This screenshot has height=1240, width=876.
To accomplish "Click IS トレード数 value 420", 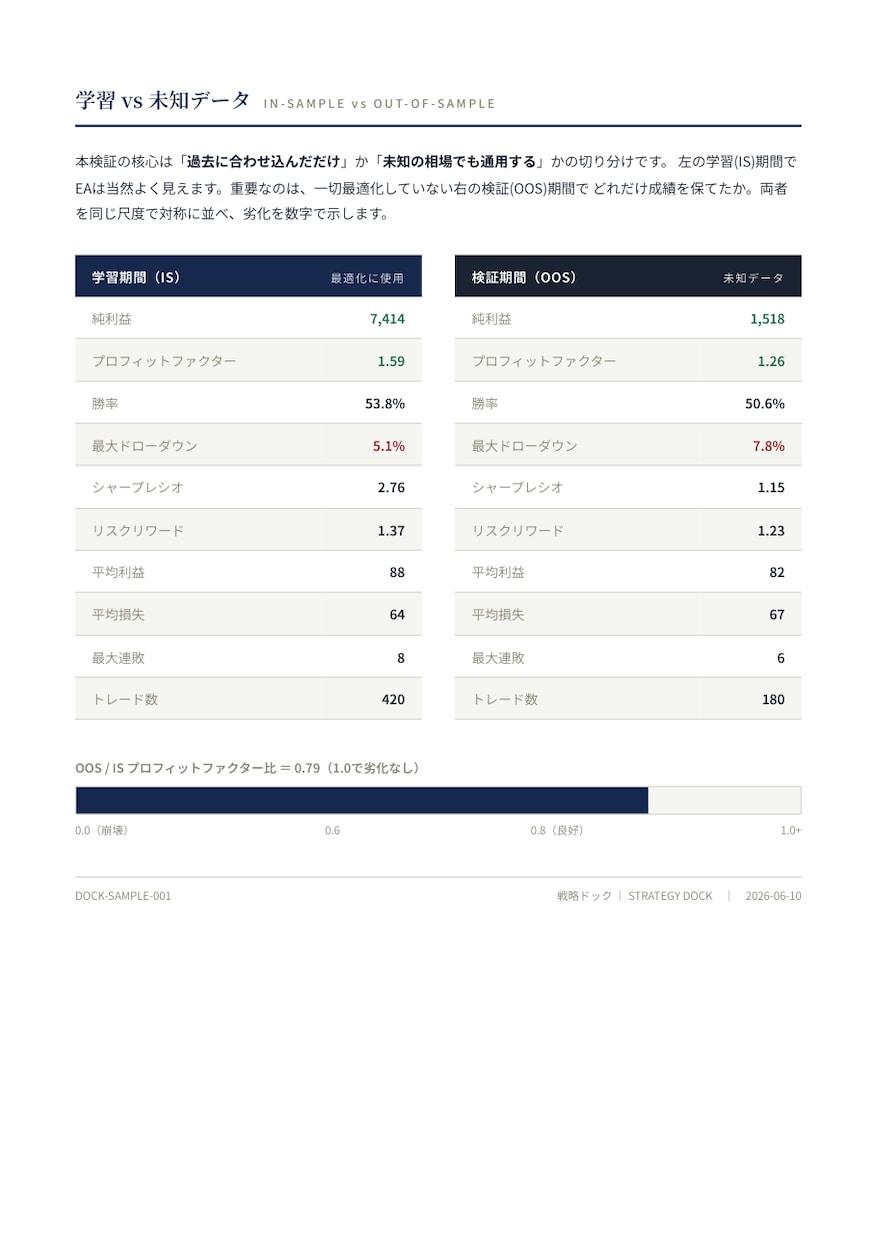I will pos(393,699).
